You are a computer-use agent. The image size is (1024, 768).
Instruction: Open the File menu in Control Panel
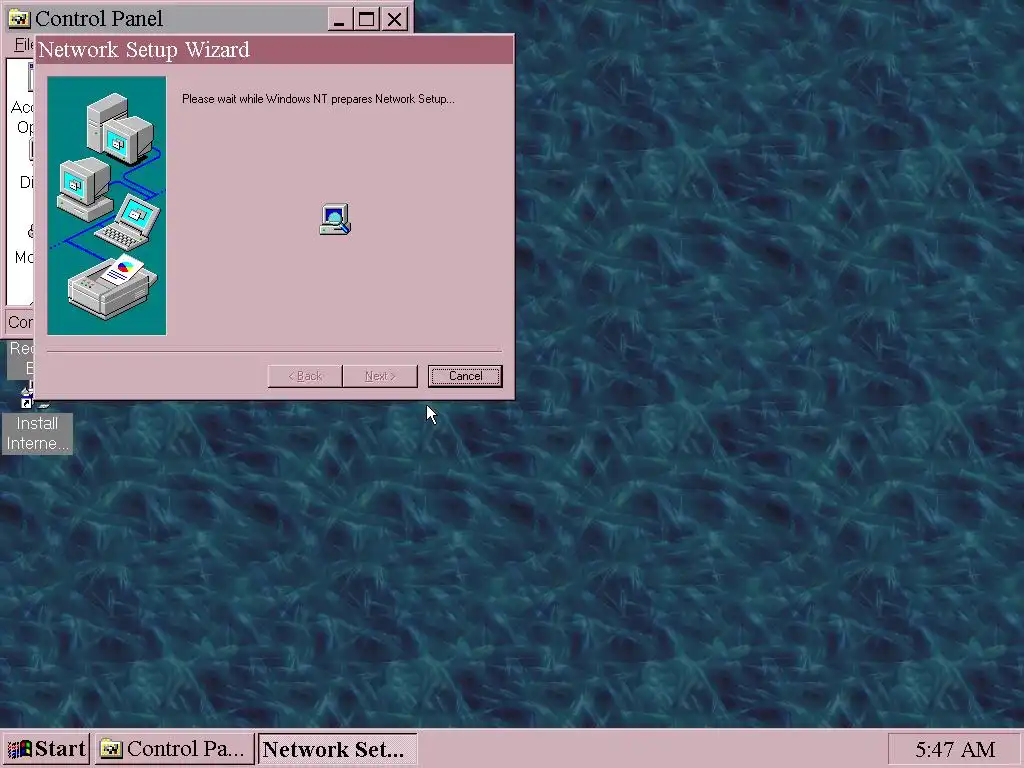click(x=24, y=44)
